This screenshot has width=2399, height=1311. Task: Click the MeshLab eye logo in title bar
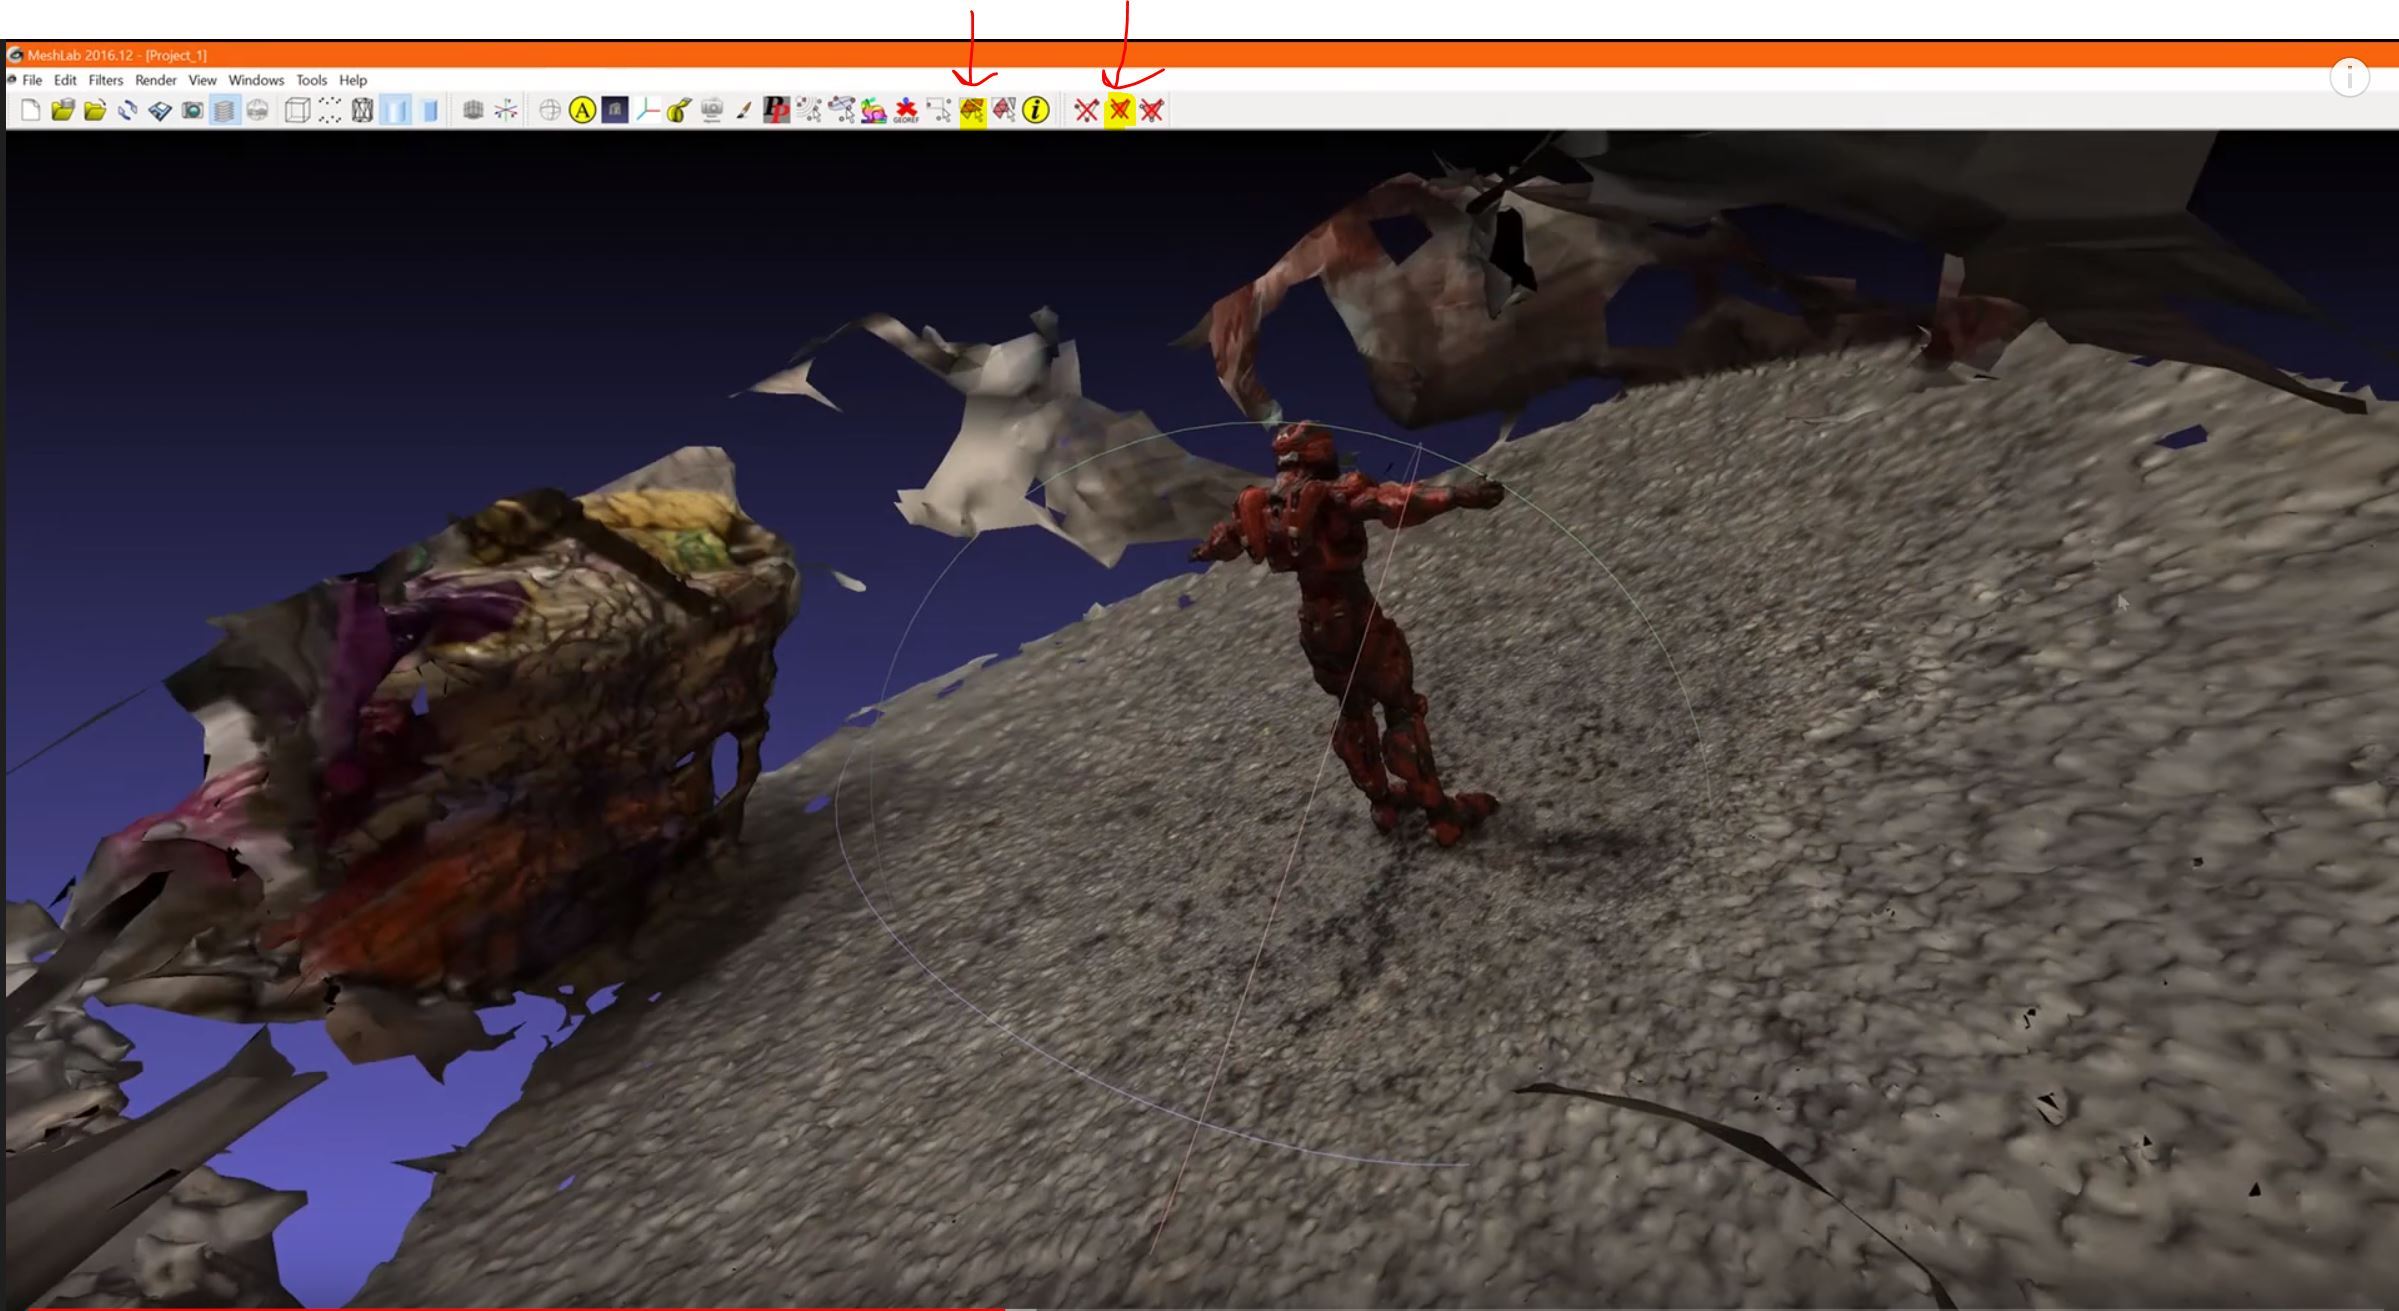coord(15,55)
